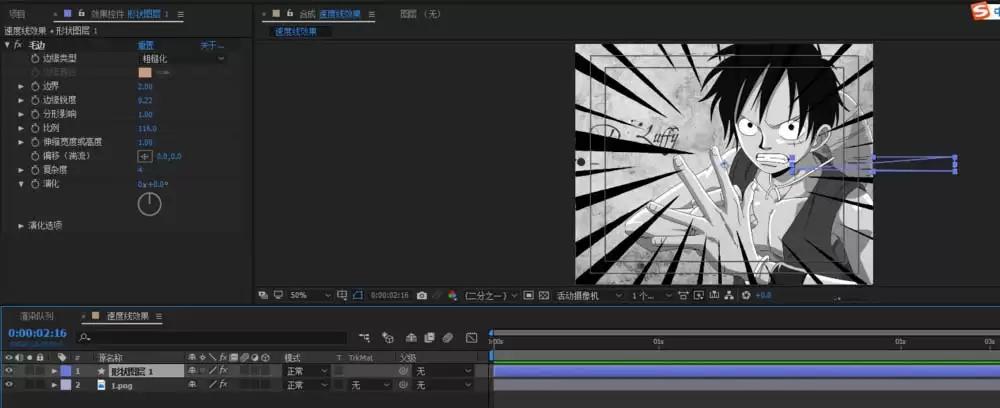
Task: Click the snapshot camera icon in viewer
Action: click(x=421, y=295)
